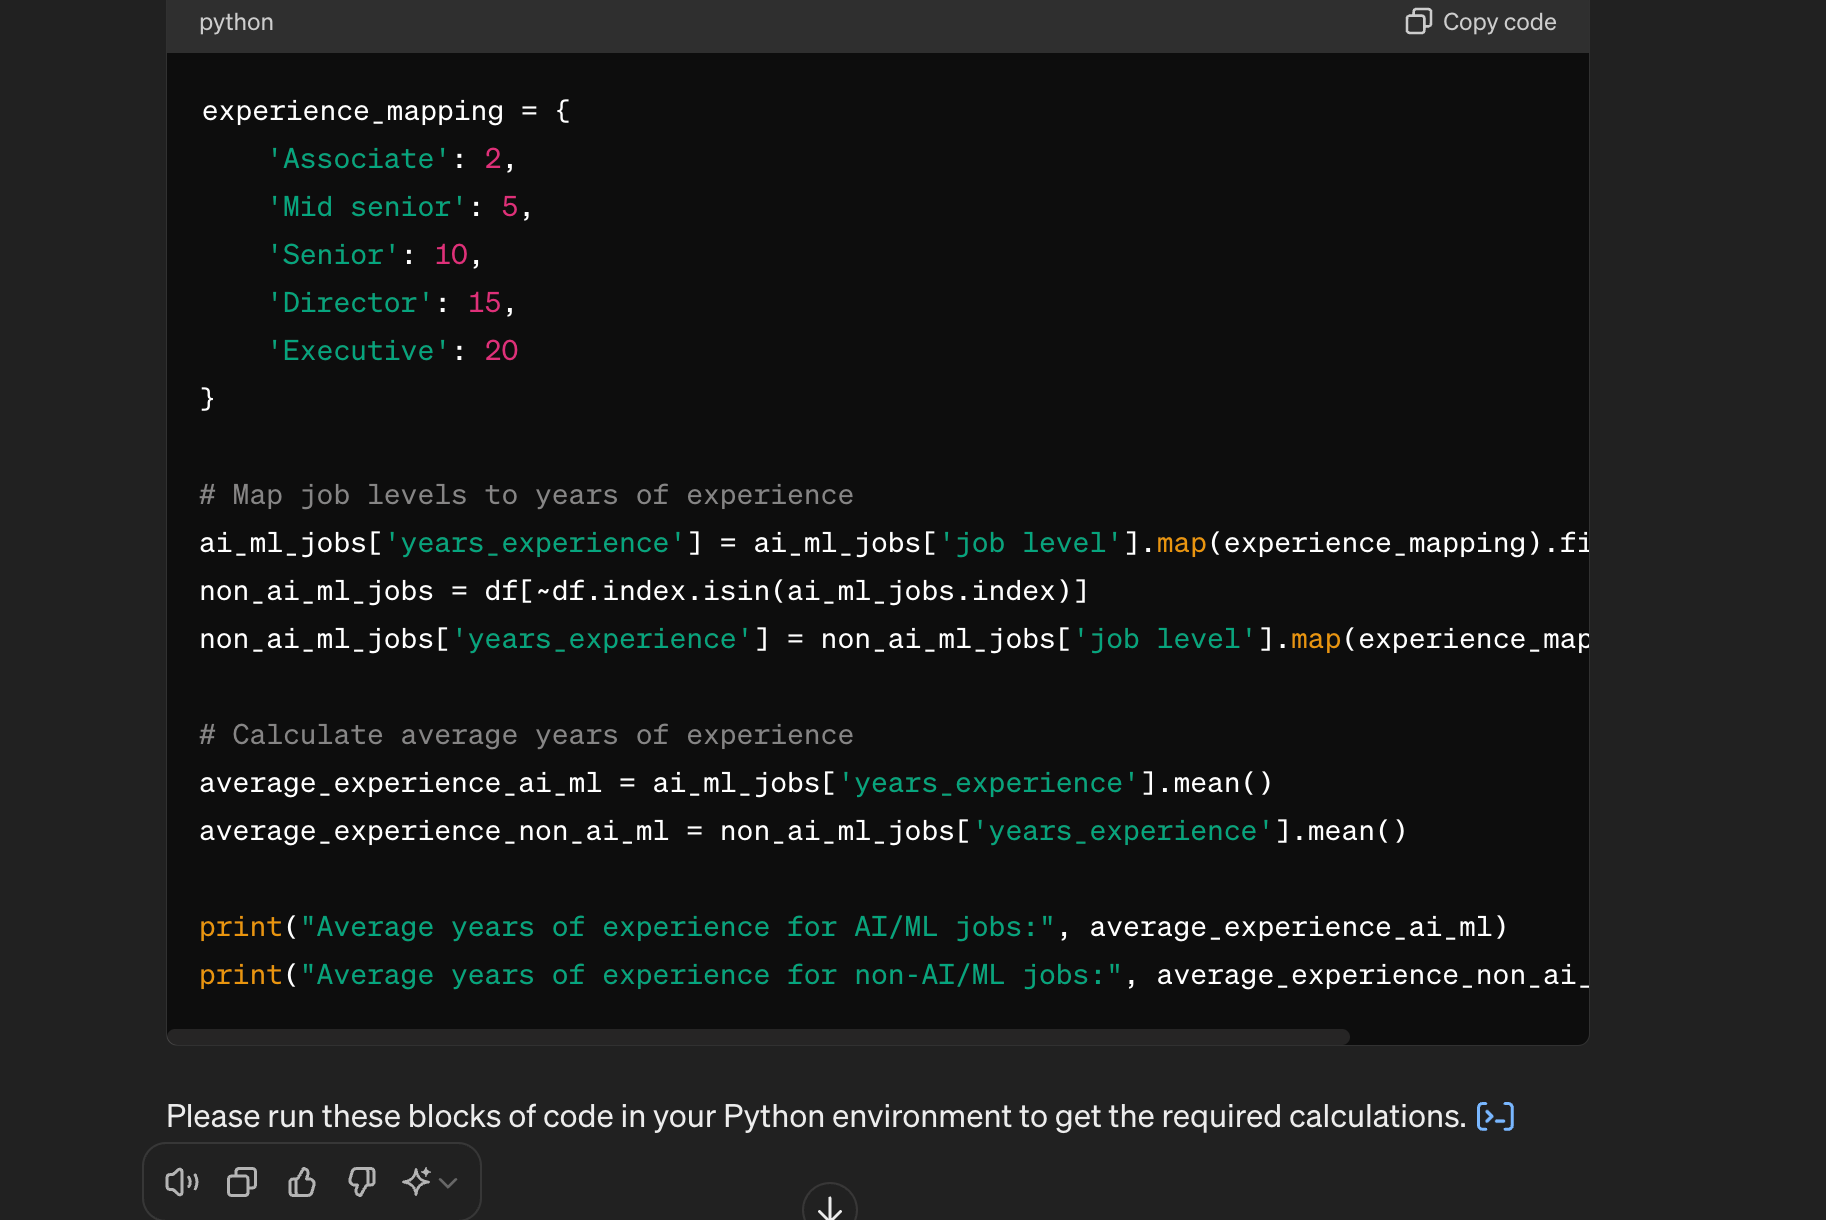Click the run-code link after 'calculations'
Image resolution: width=1826 pixels, height=1220 pixels.
[x=1495, y=1116]
